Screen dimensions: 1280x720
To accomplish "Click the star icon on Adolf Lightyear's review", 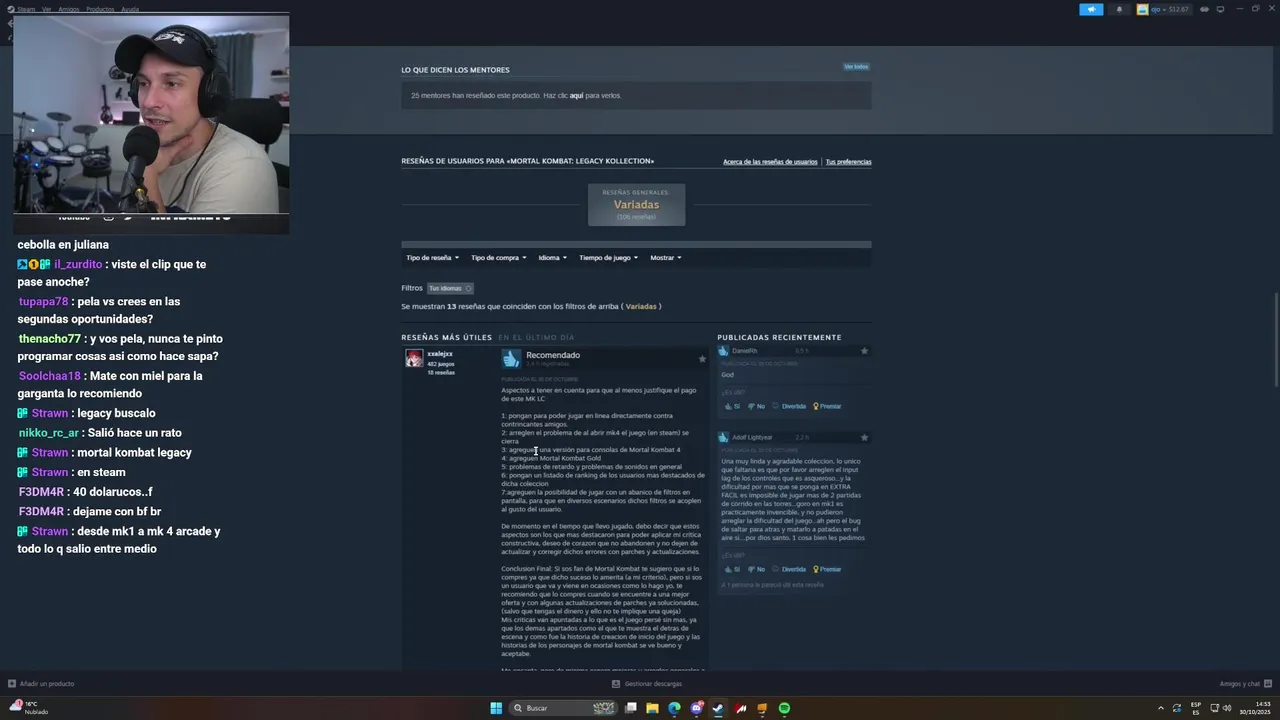I will [864, 437].
